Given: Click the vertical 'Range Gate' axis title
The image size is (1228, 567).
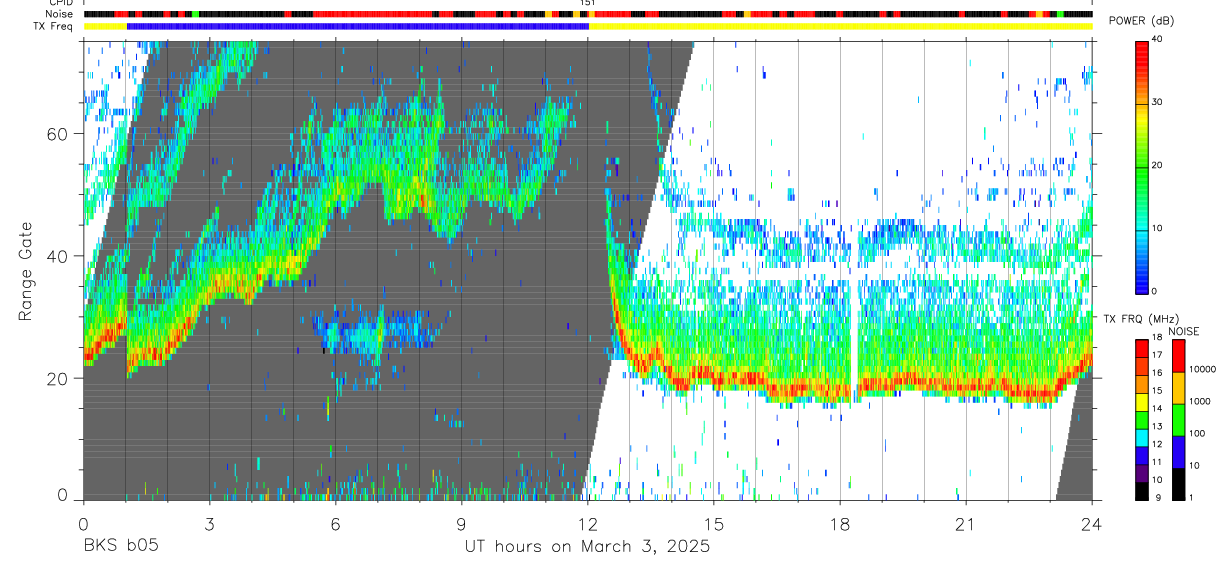Looking at the screenshot, I should pyautogui.click(x=26, y=270).
